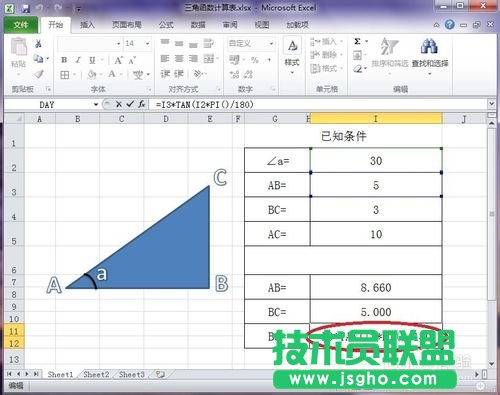Image resolution: width=500 pixels, height=395 pixels.
Task: Decrease decimal places
Action: pos(248,74)
